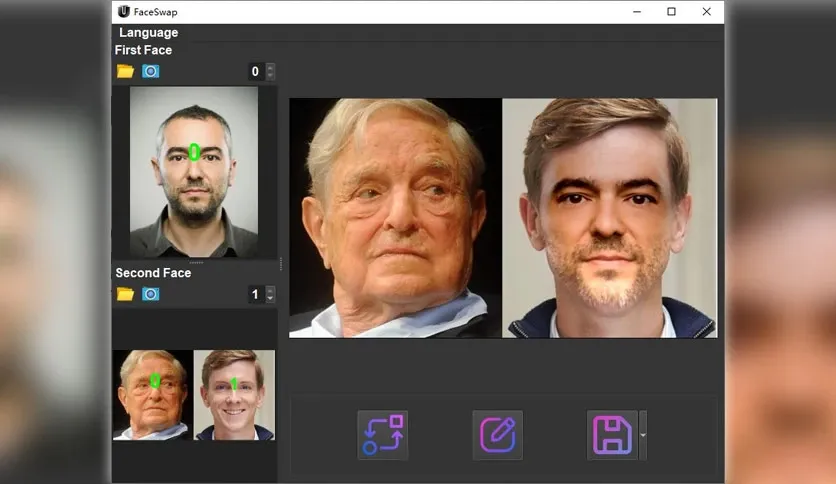The width and height of the screenshot is (836, 484).
Task: Decrease the Second Face index spinner
Action: [270, 298]
